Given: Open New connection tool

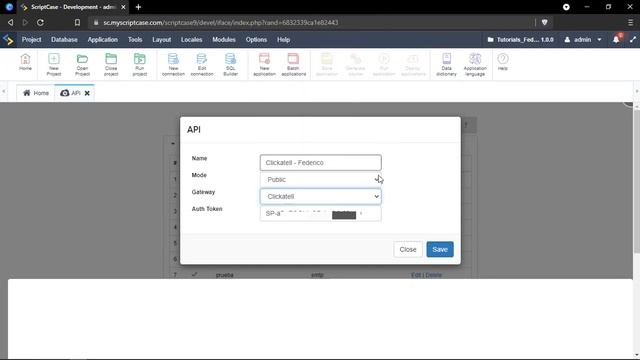Looking at the screenshot, I should click(x=173, y=64).
